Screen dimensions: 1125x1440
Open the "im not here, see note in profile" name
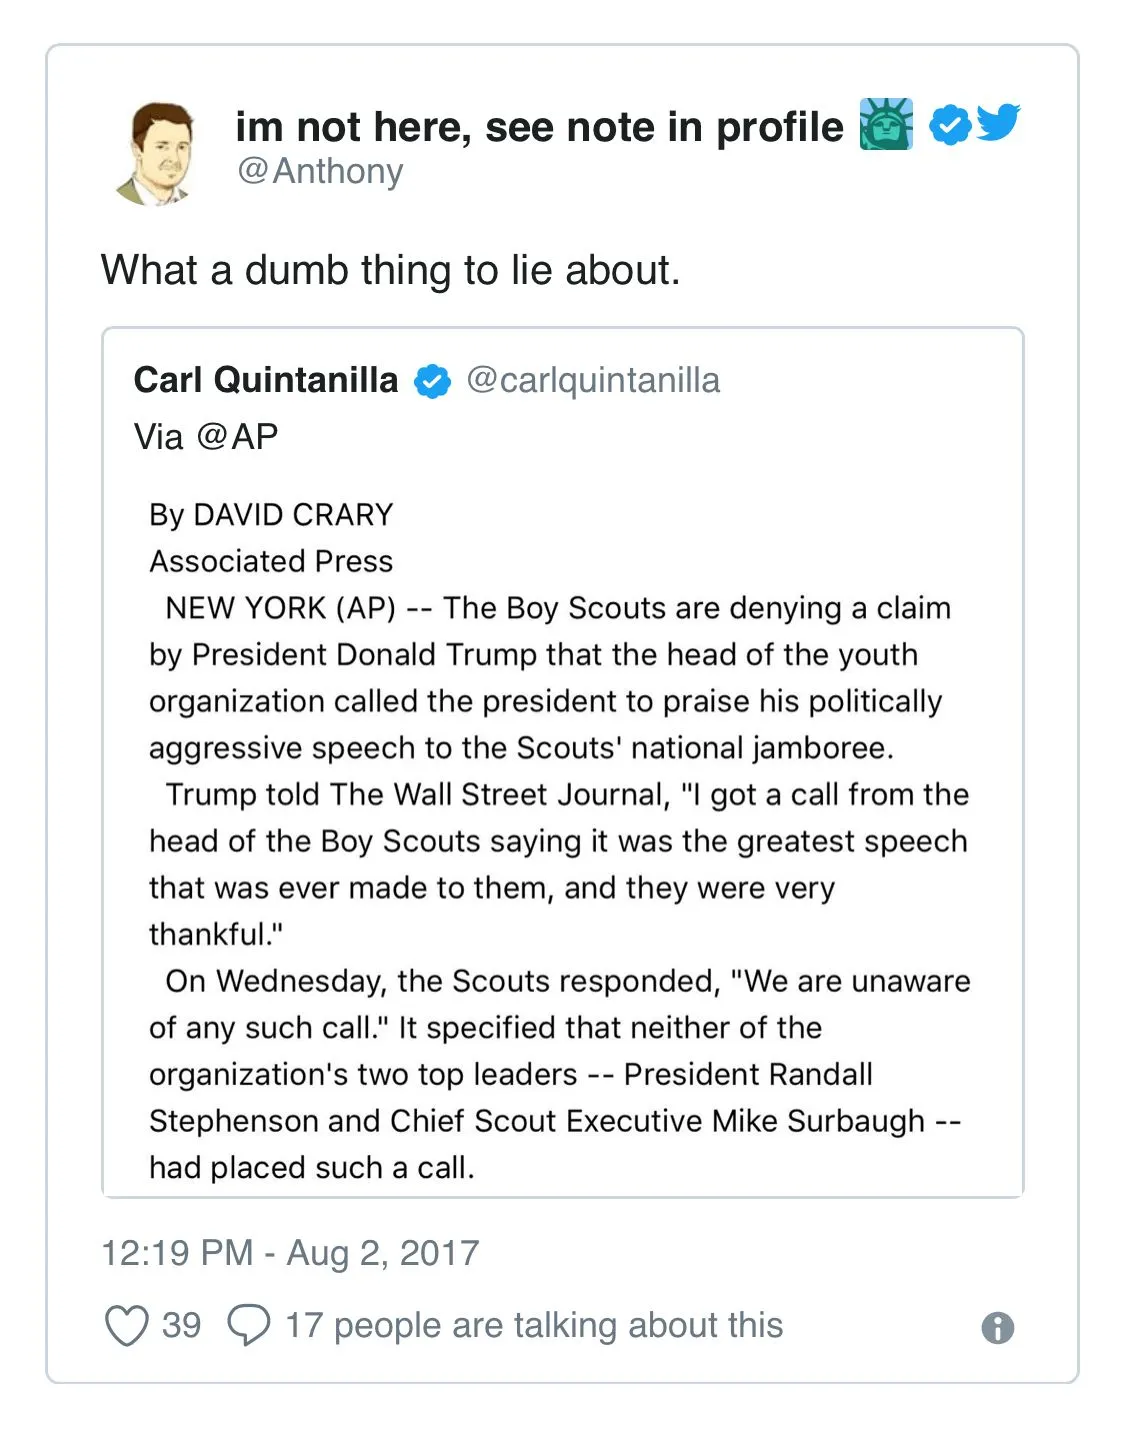point(539,127)
